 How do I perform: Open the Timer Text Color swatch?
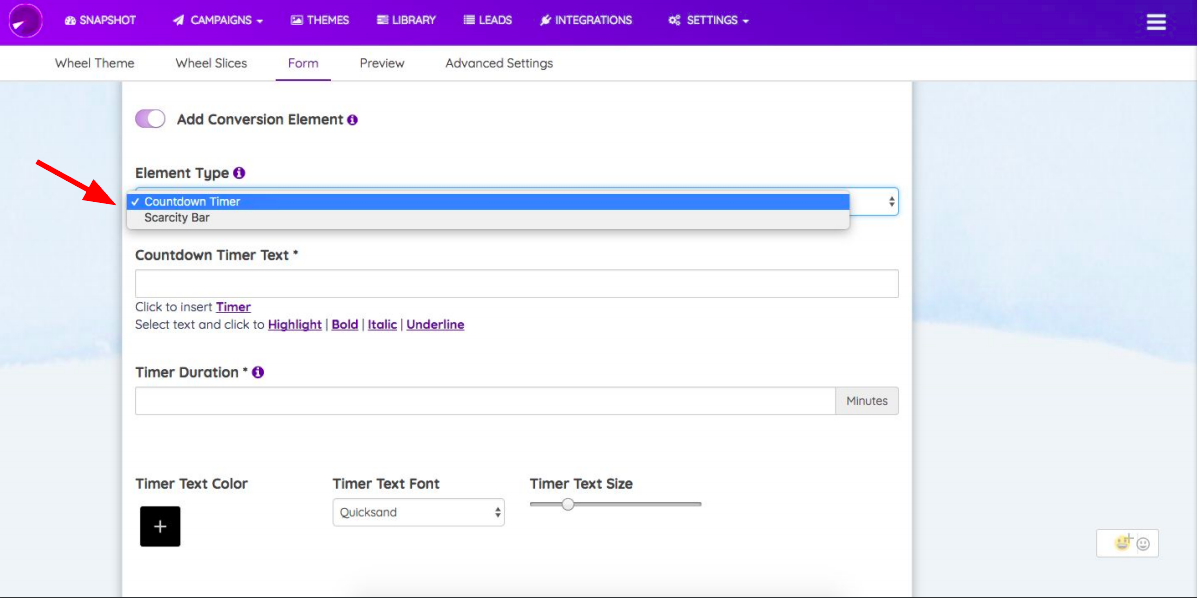coord(160,526)
